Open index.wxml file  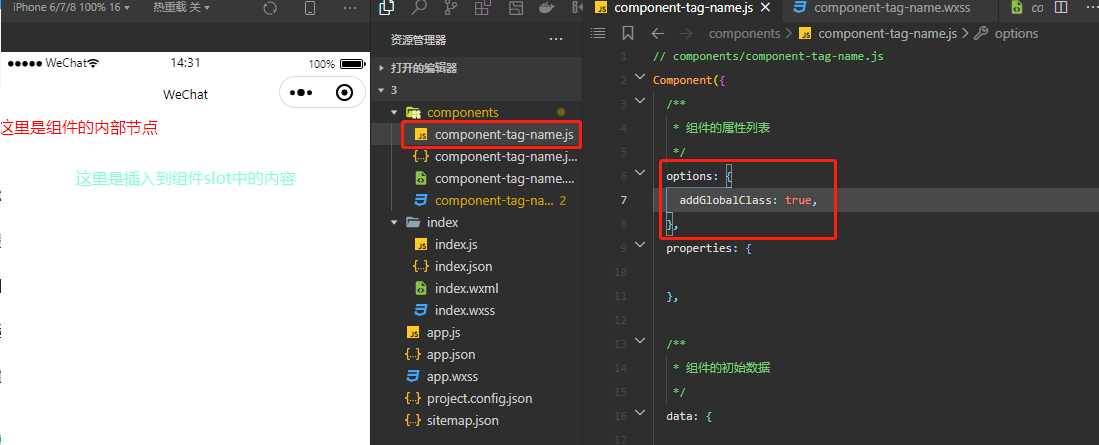point(466,288)
